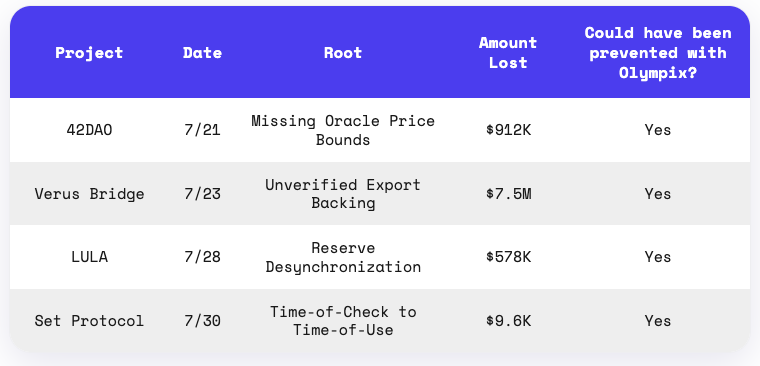Click the Verus Bridge project cell
760x366 pixels.
89,194
